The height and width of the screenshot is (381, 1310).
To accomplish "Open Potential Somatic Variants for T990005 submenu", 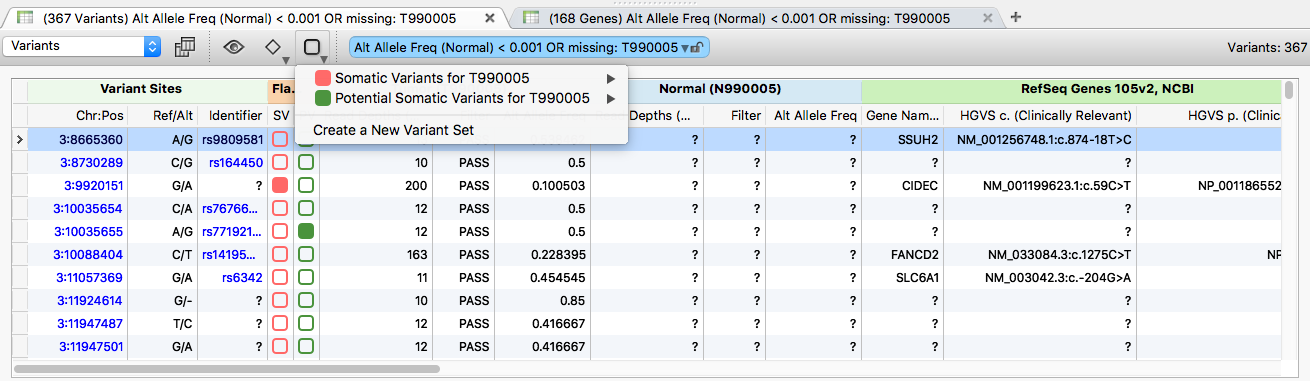I will (461, 98).
